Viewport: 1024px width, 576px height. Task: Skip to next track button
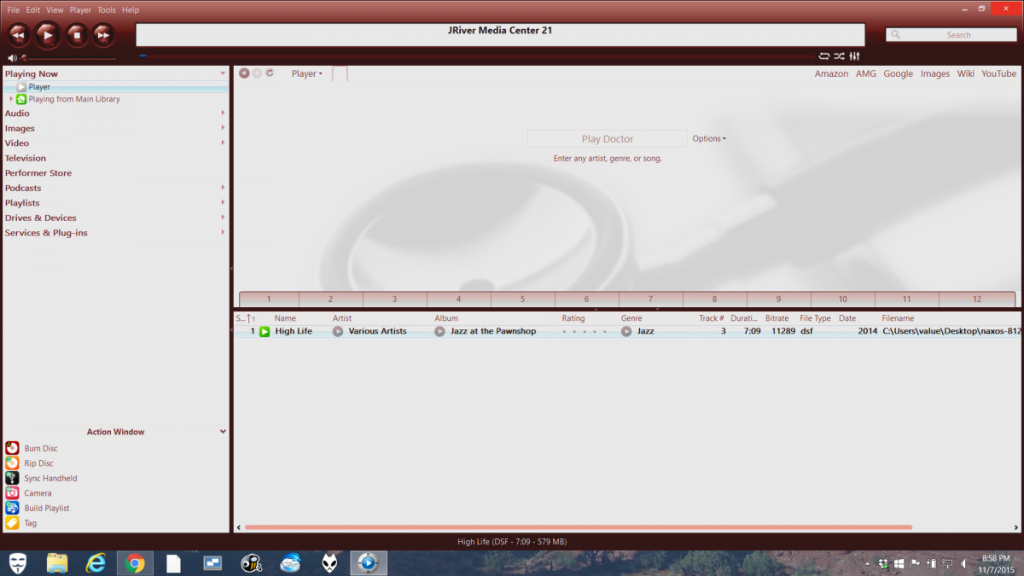point(103,35)
